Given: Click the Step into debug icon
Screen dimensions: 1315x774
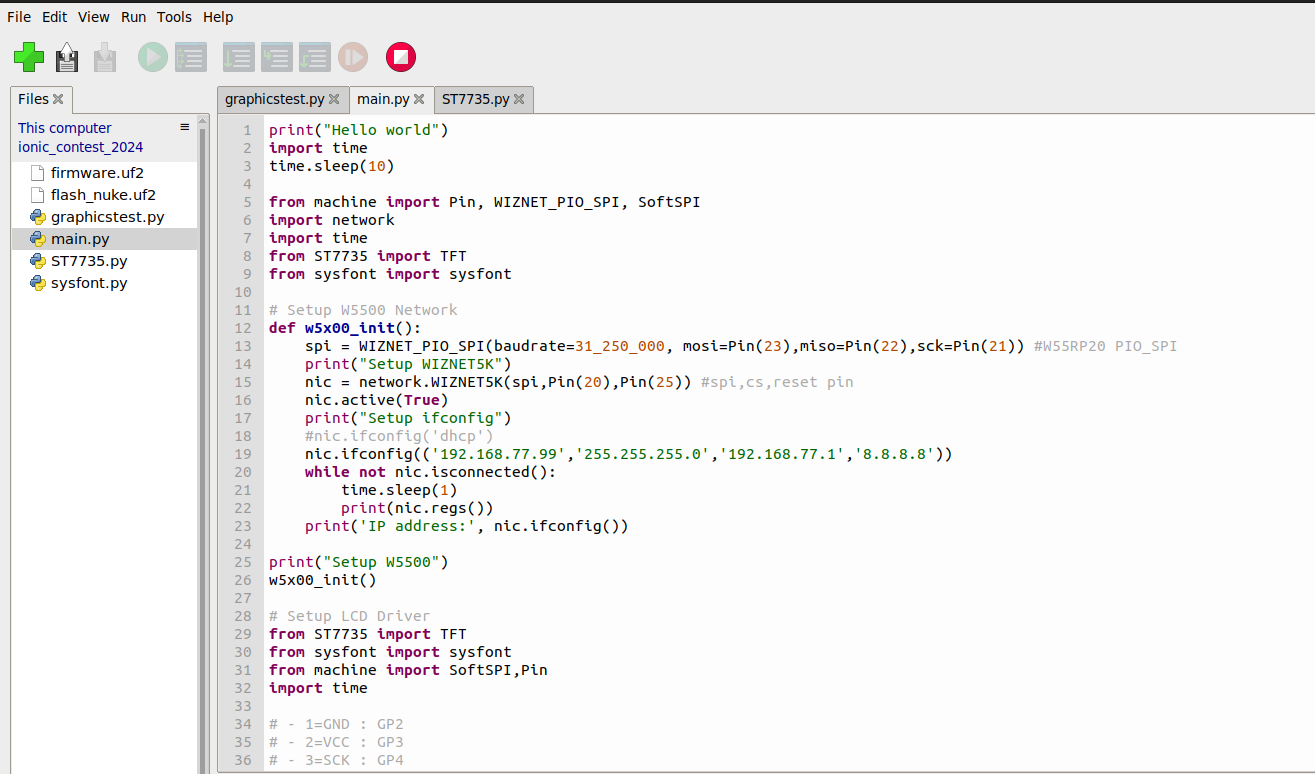Looking at the screenshot, I should tap(276, 57).
